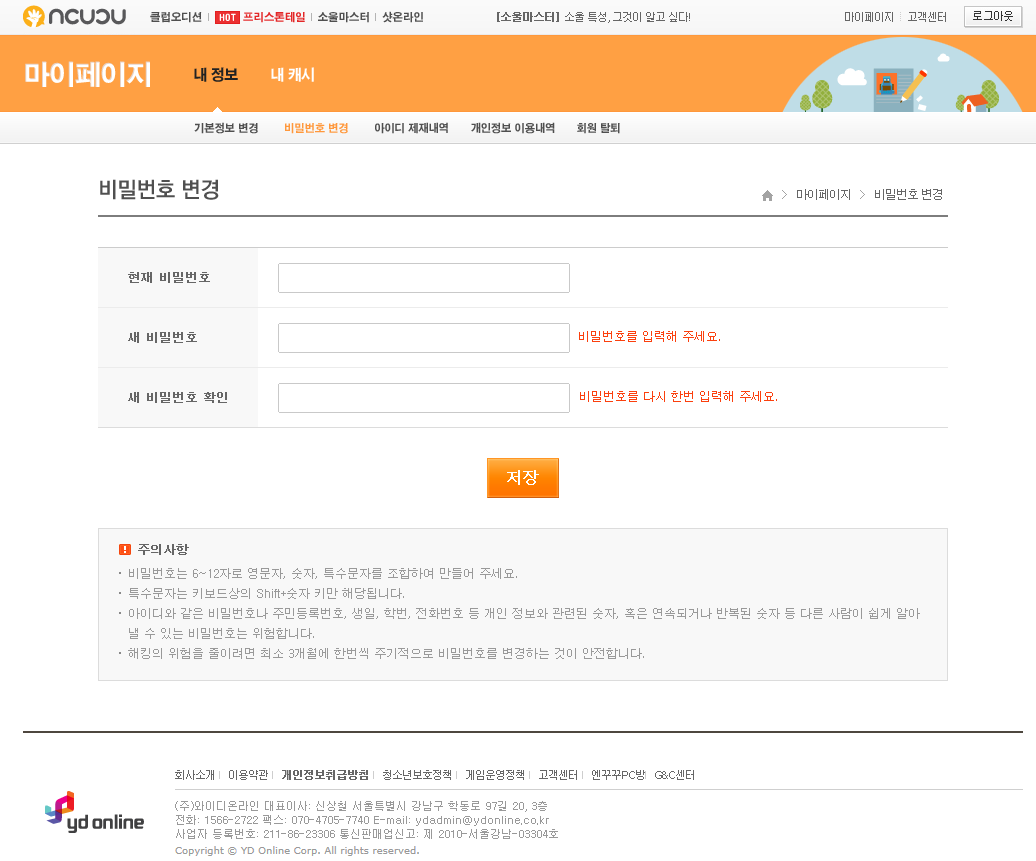Viewport: 1036px width, 861px height.
Task: Open the HOT 프리스톤테일 link
Action: [x=261, y=17]
